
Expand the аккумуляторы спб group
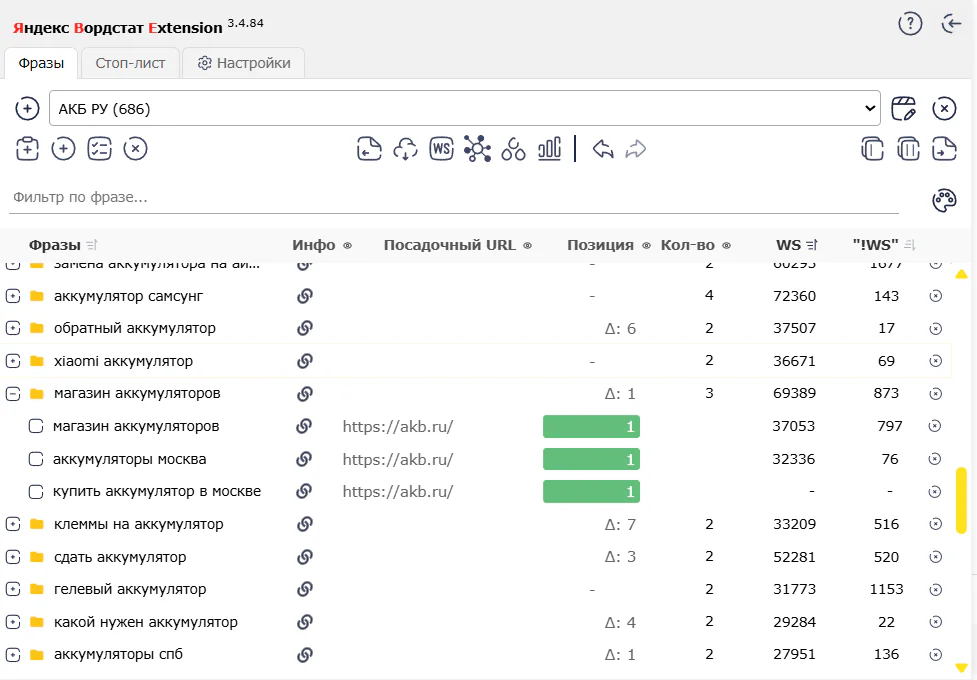coord(13,655)
